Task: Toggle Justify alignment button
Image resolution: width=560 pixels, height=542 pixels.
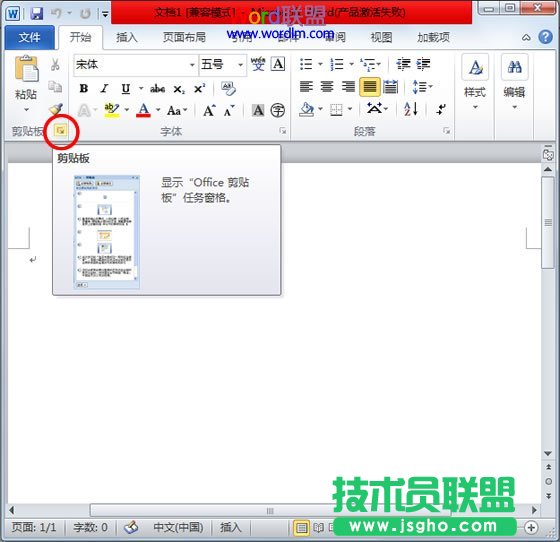Action: (370, 87)
